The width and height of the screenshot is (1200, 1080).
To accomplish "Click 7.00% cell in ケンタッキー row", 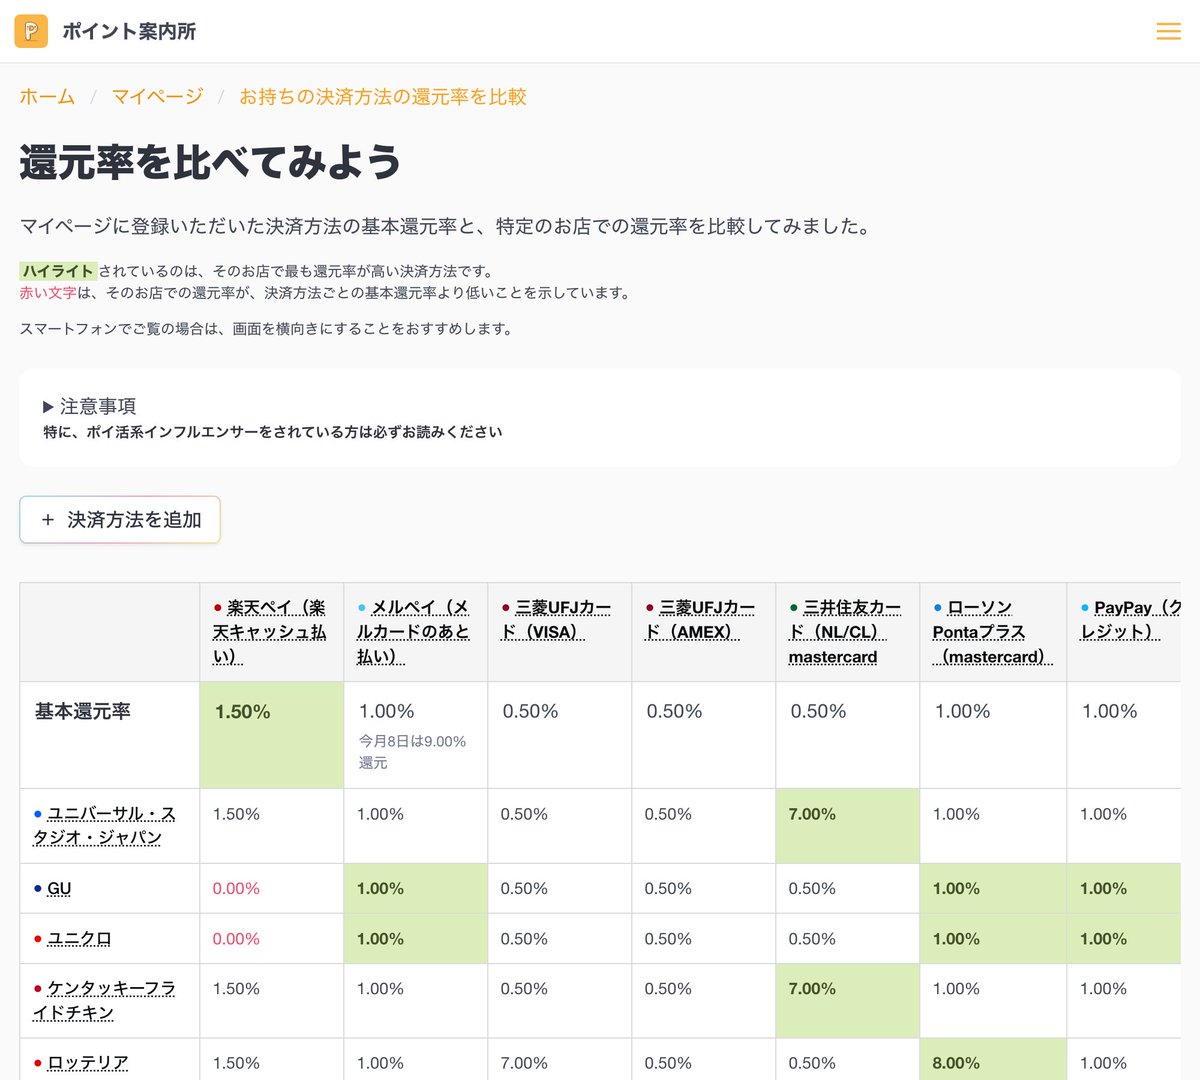I will coord(847,1000).
